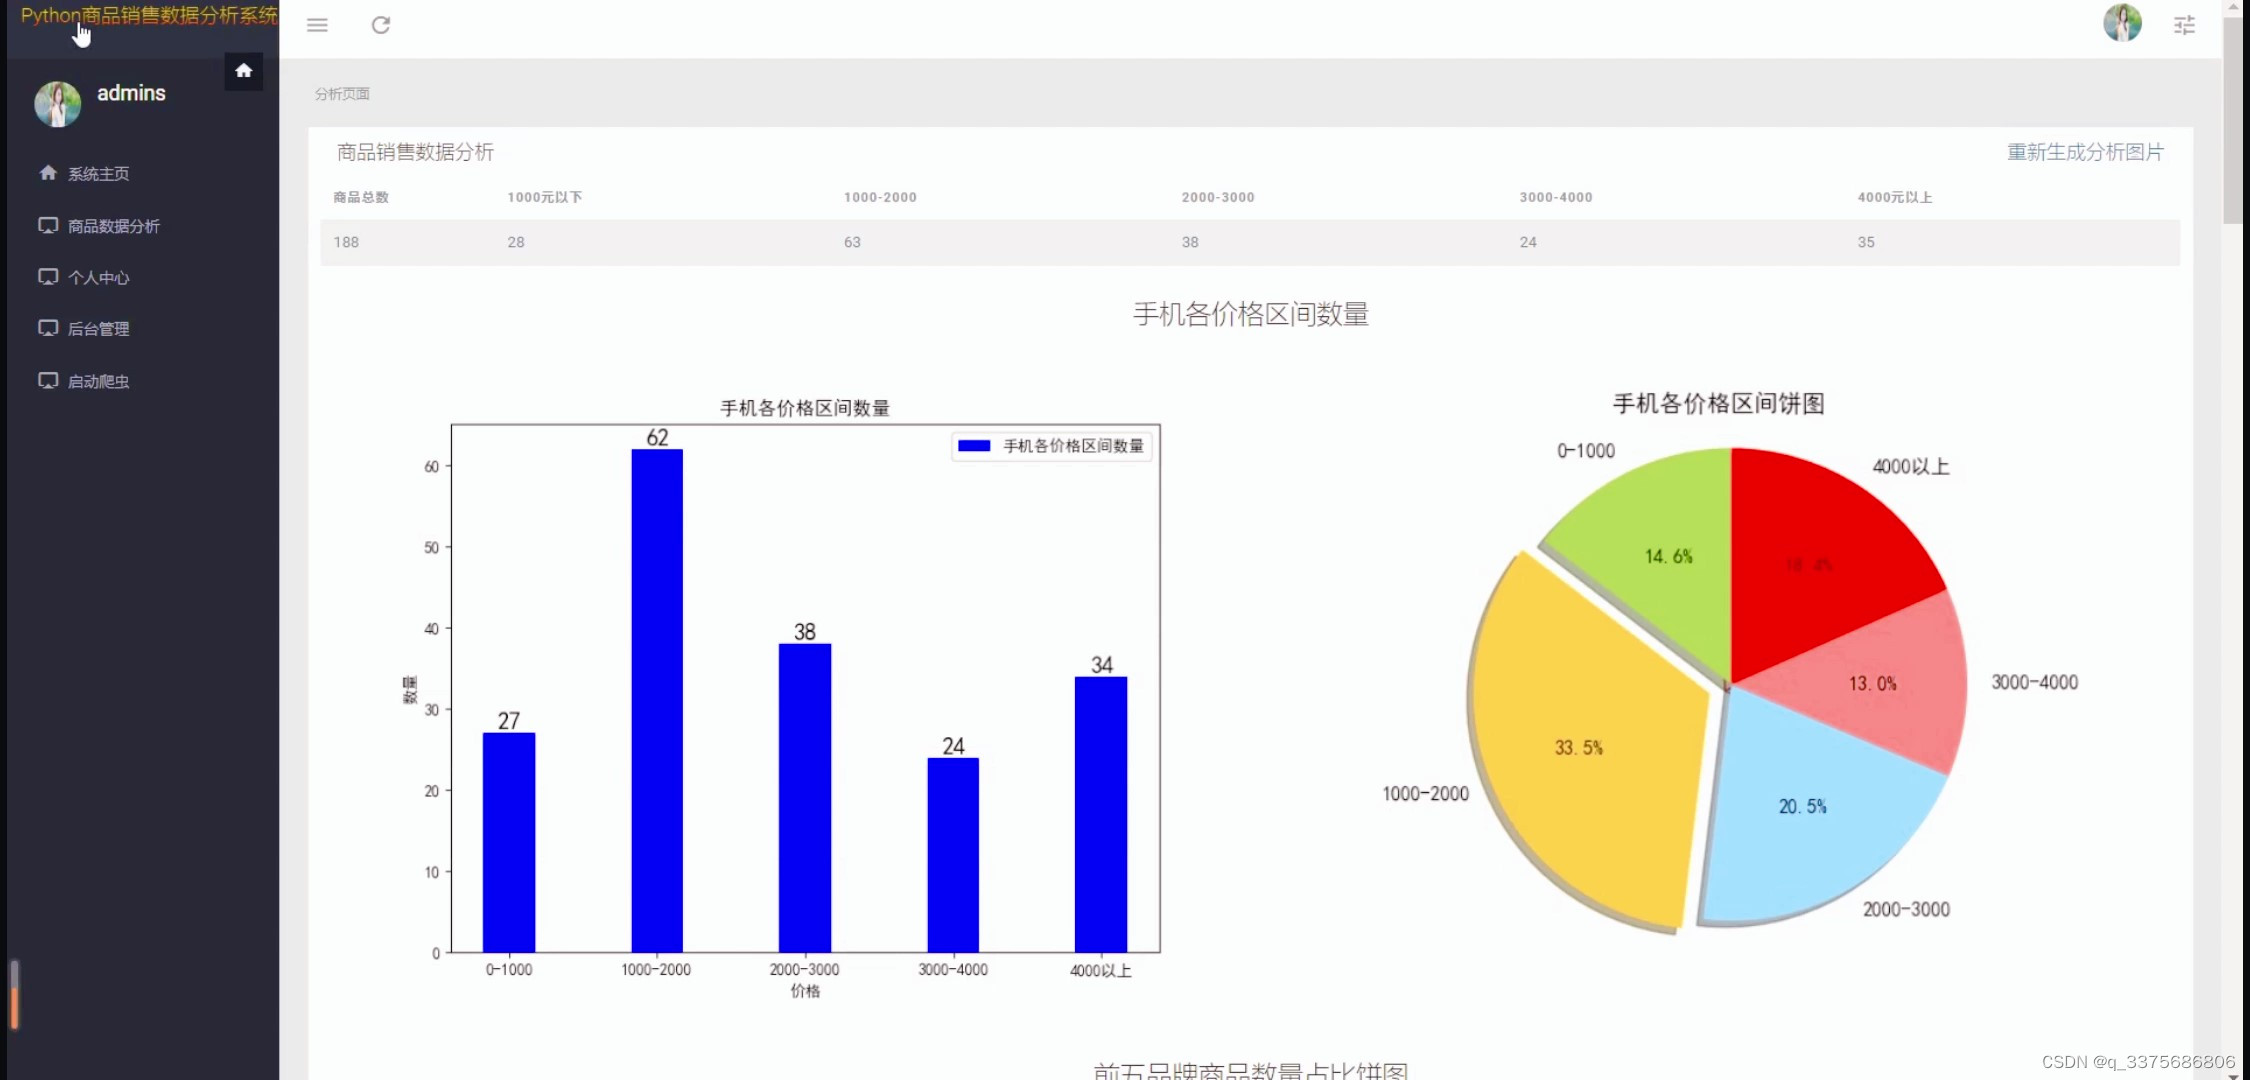
Task: Start the crawler via 启动爬虫 icon
Action: [48, 380]
